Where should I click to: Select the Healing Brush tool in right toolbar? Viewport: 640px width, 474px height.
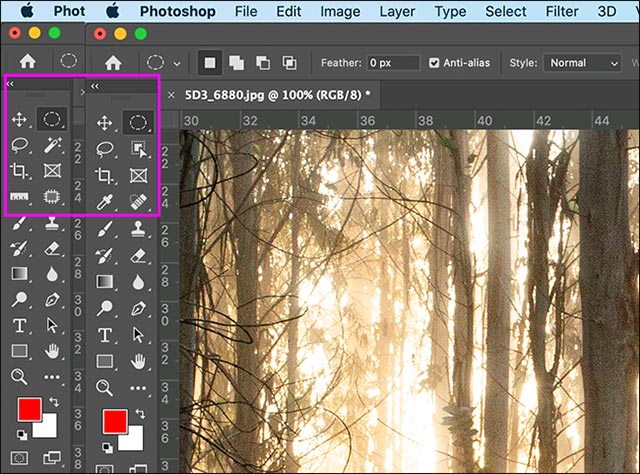(x=138, y=203)
